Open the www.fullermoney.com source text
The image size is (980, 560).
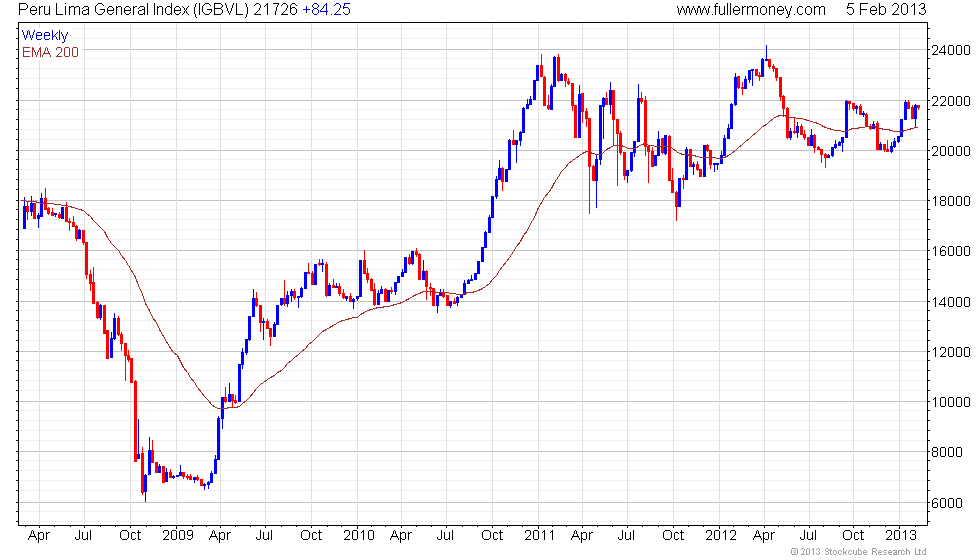[x=751, y=9]
